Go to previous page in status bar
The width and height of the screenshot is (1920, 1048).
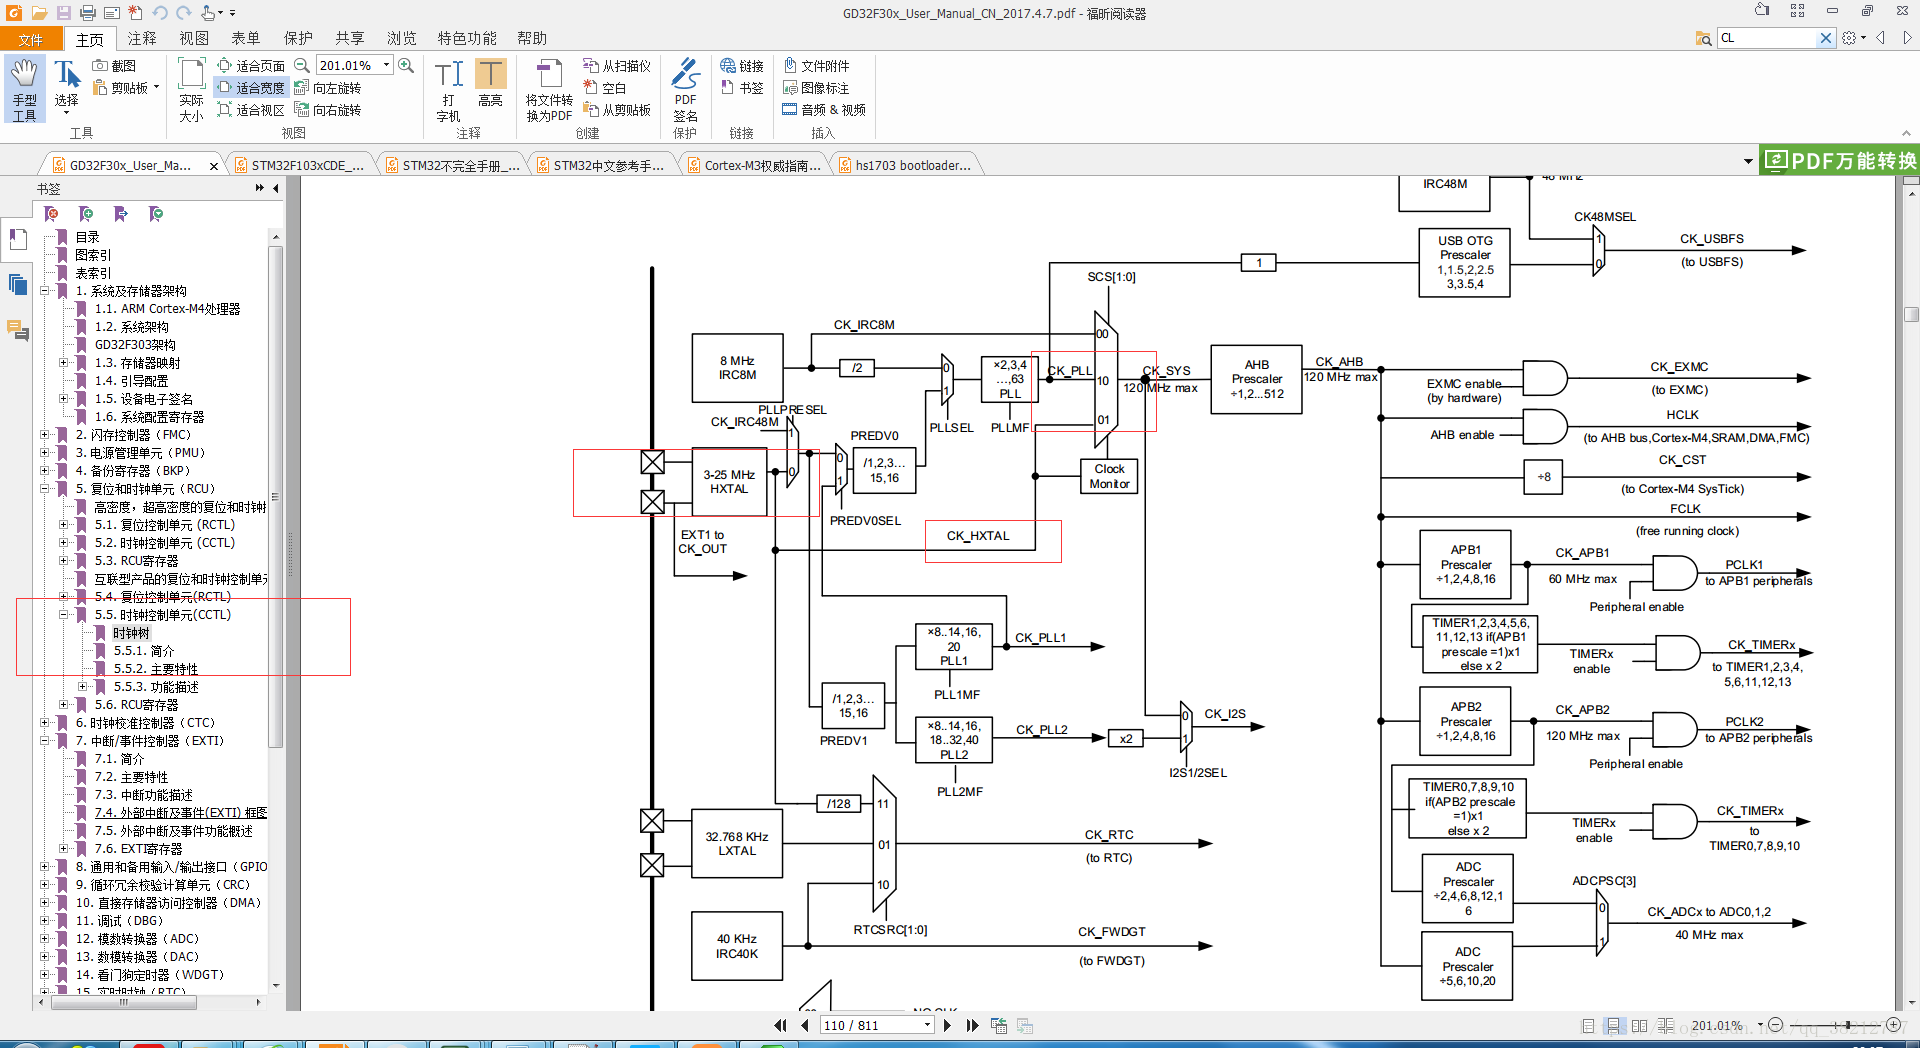tap(804, 1025)
